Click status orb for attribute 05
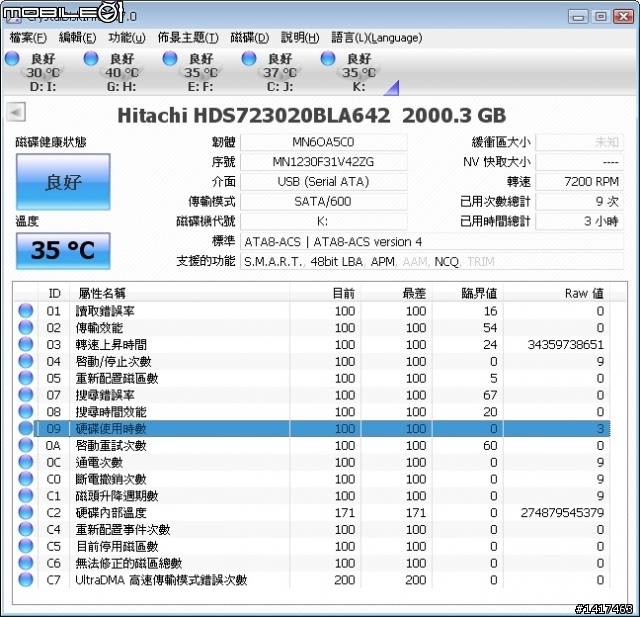Viewport: 640px width, 617px height. [26, 378]
